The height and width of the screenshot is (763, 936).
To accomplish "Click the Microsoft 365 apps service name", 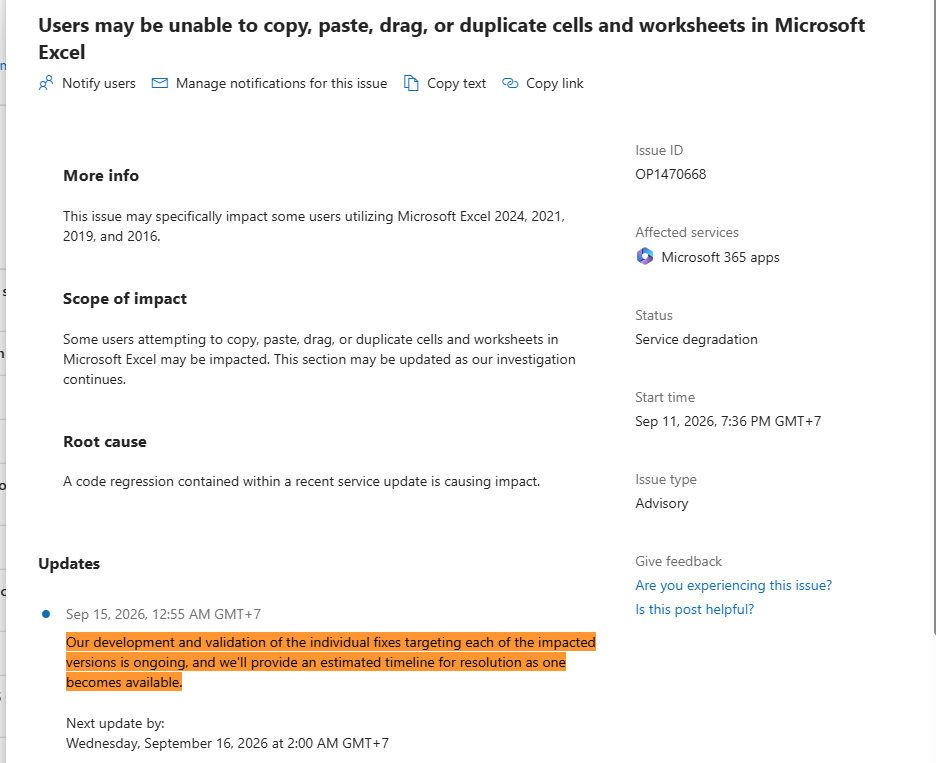I will tap(720, 257).
